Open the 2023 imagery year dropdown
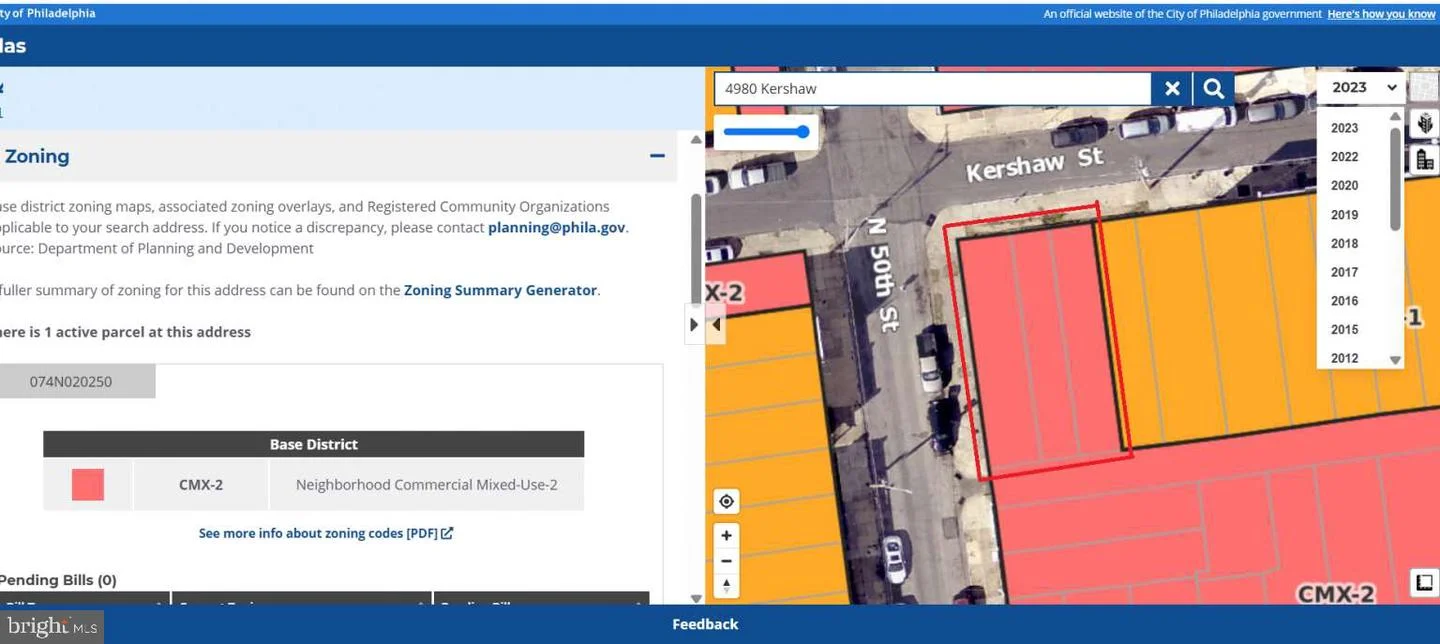This screenshot has height=644, width=1440. point(1361,87)
